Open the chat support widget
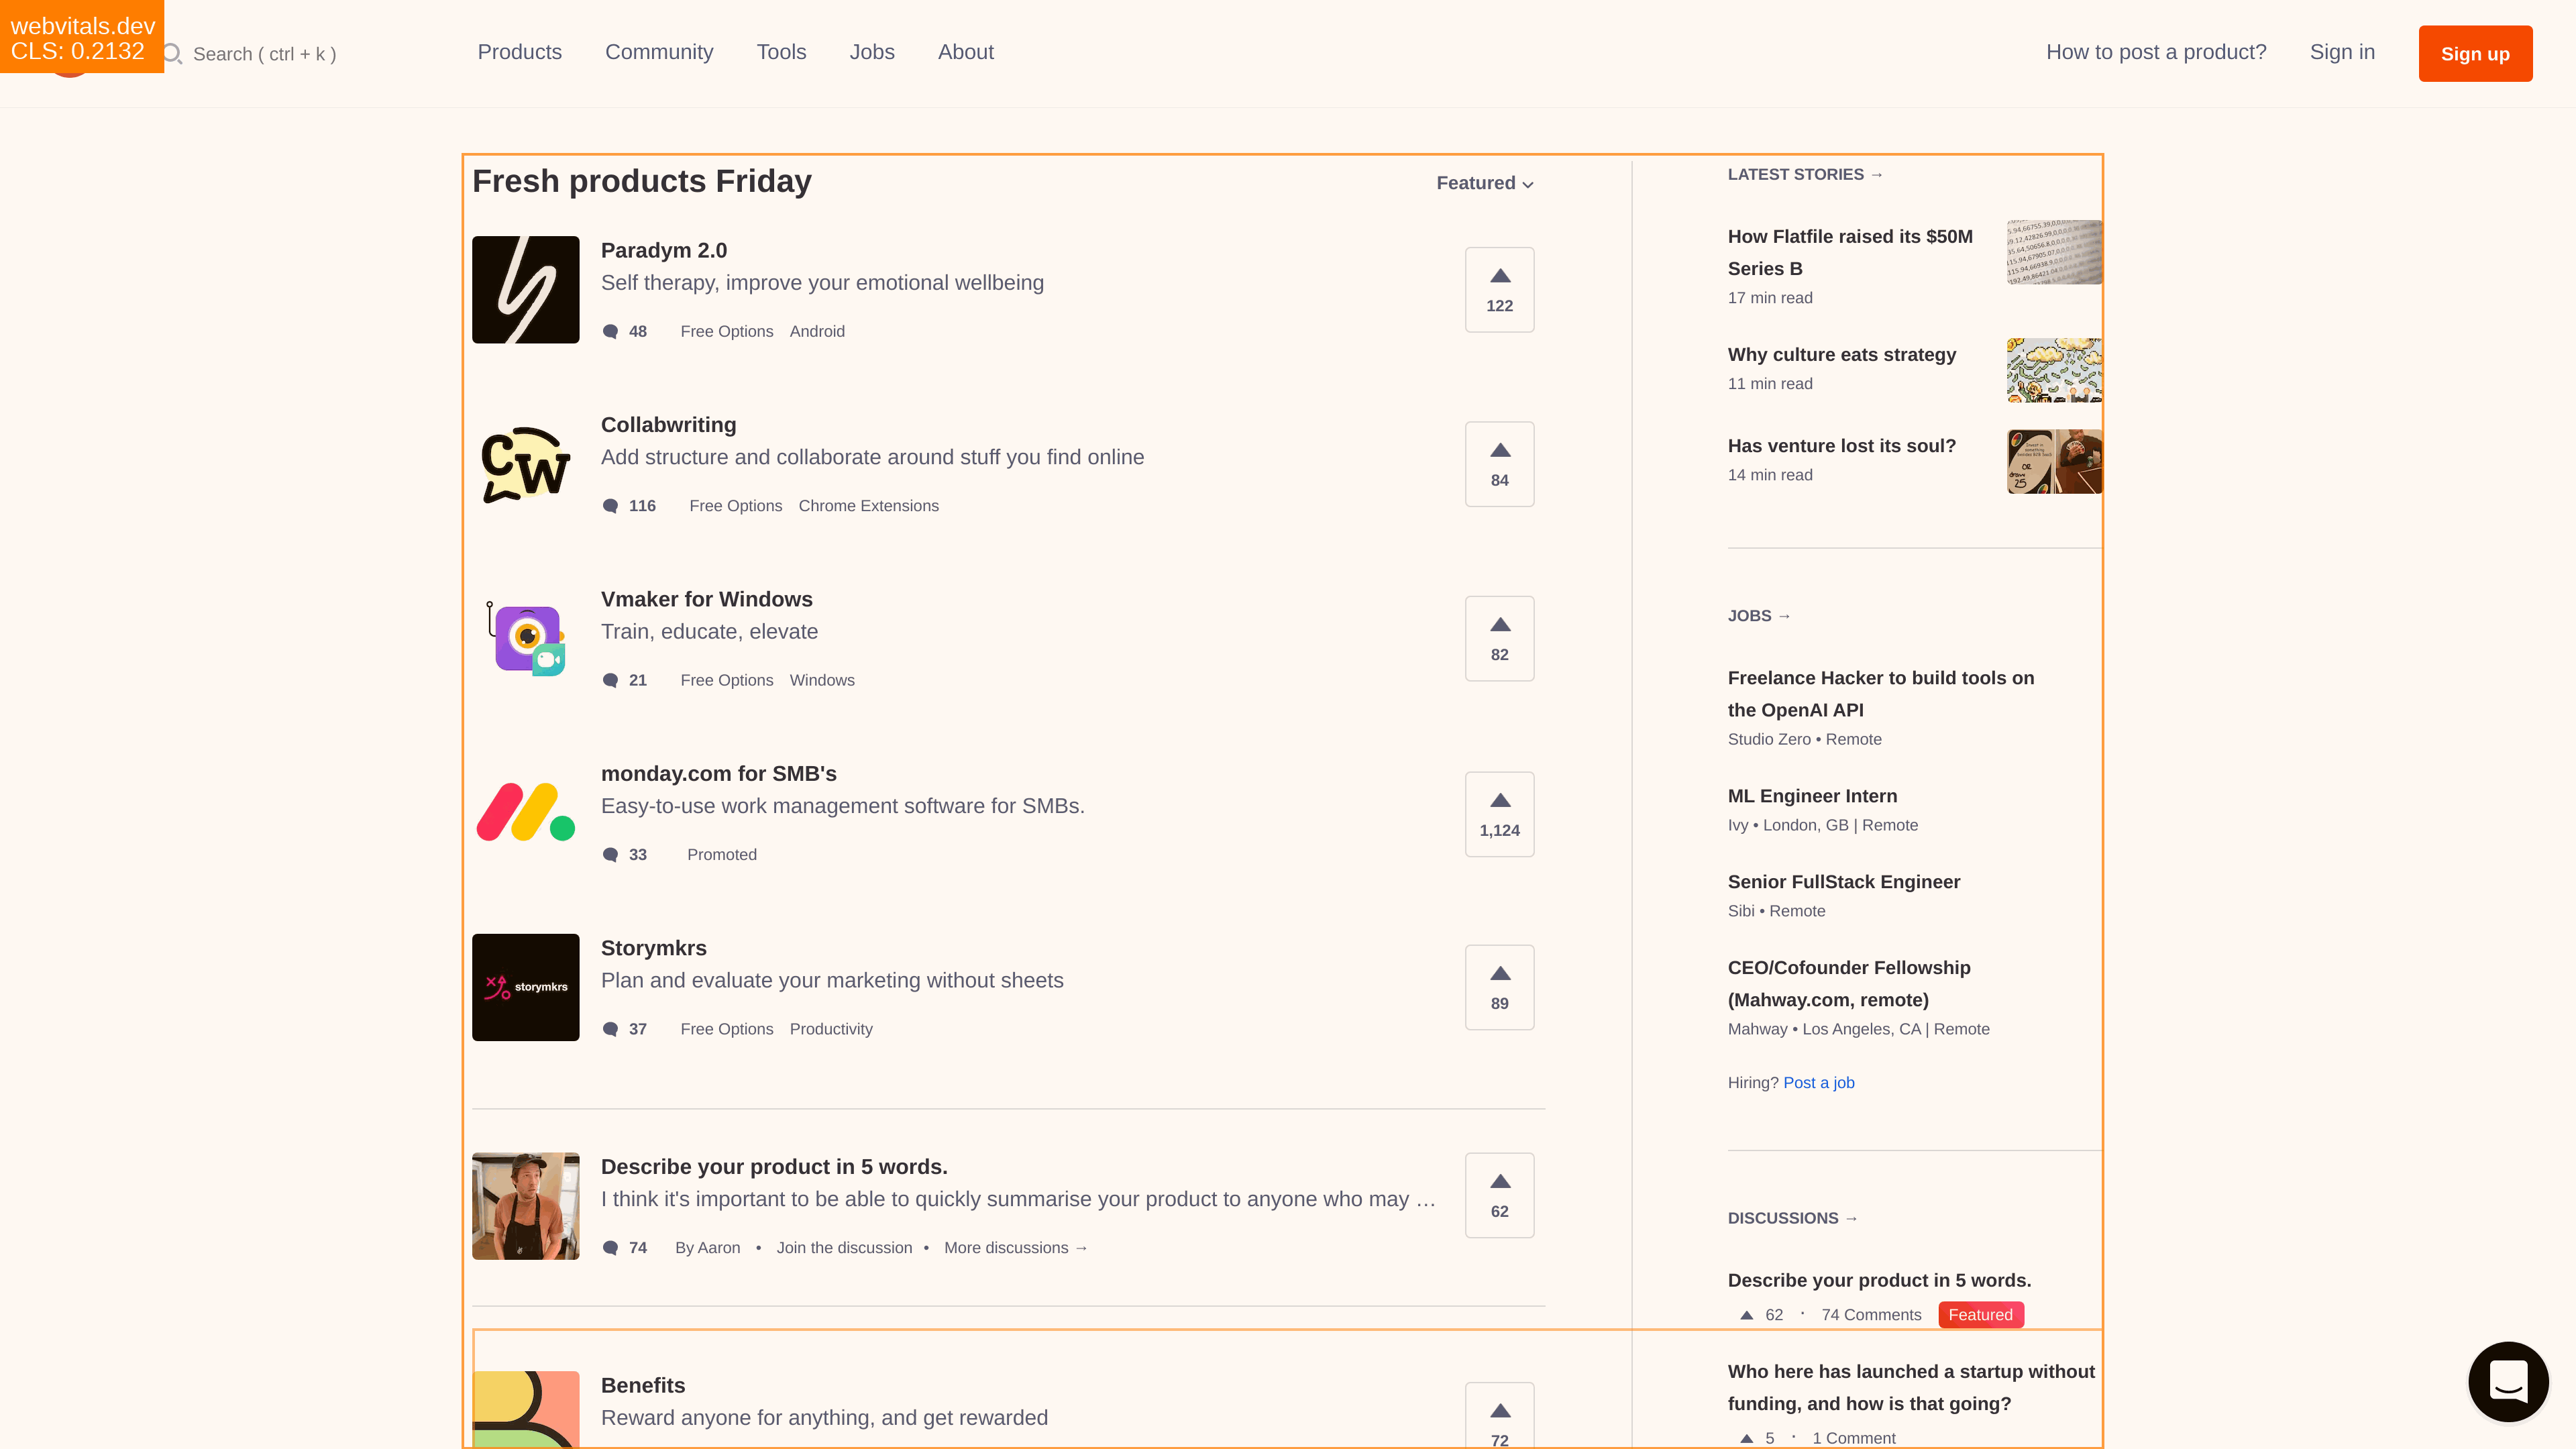Image resolution: width=2576 pixels, height=1449 pixels. pyautogui.click(x=2508, y=1381)
